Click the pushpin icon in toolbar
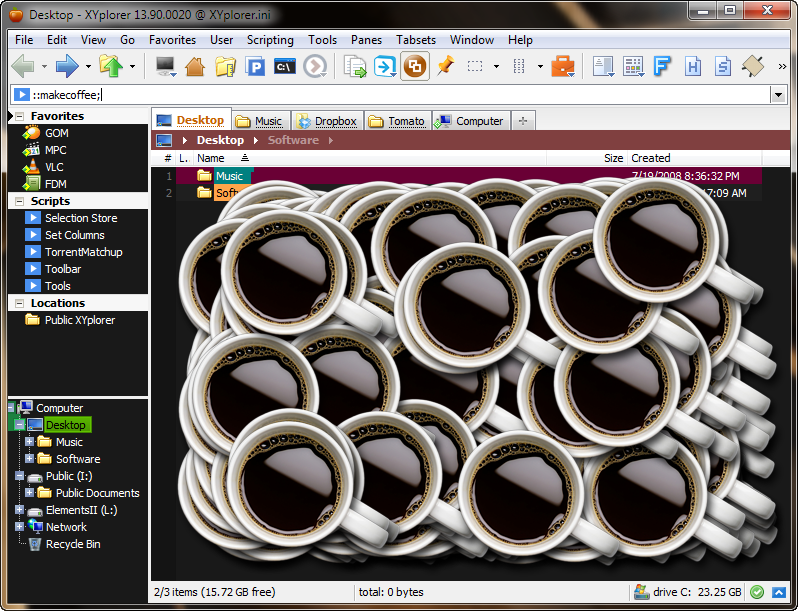 click(445, 67)
